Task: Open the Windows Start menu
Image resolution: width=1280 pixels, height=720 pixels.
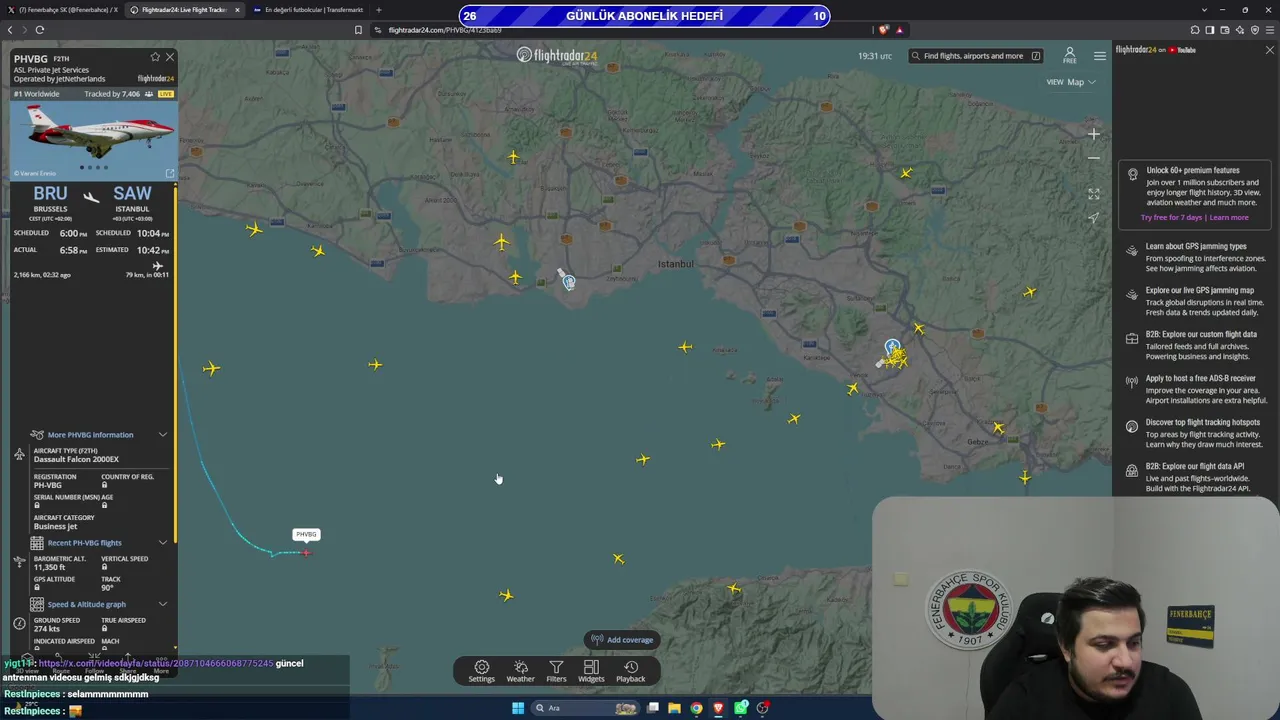Action: click(518, 708)
